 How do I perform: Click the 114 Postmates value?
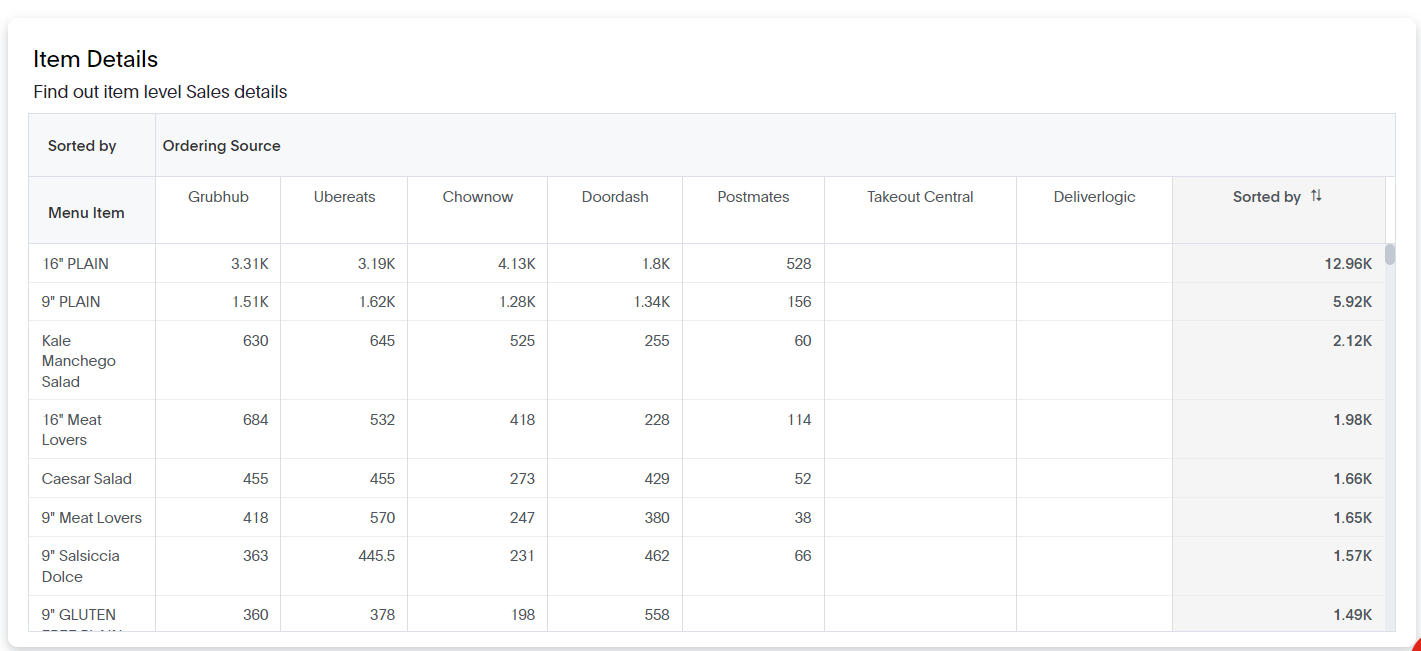click(799, 420)
